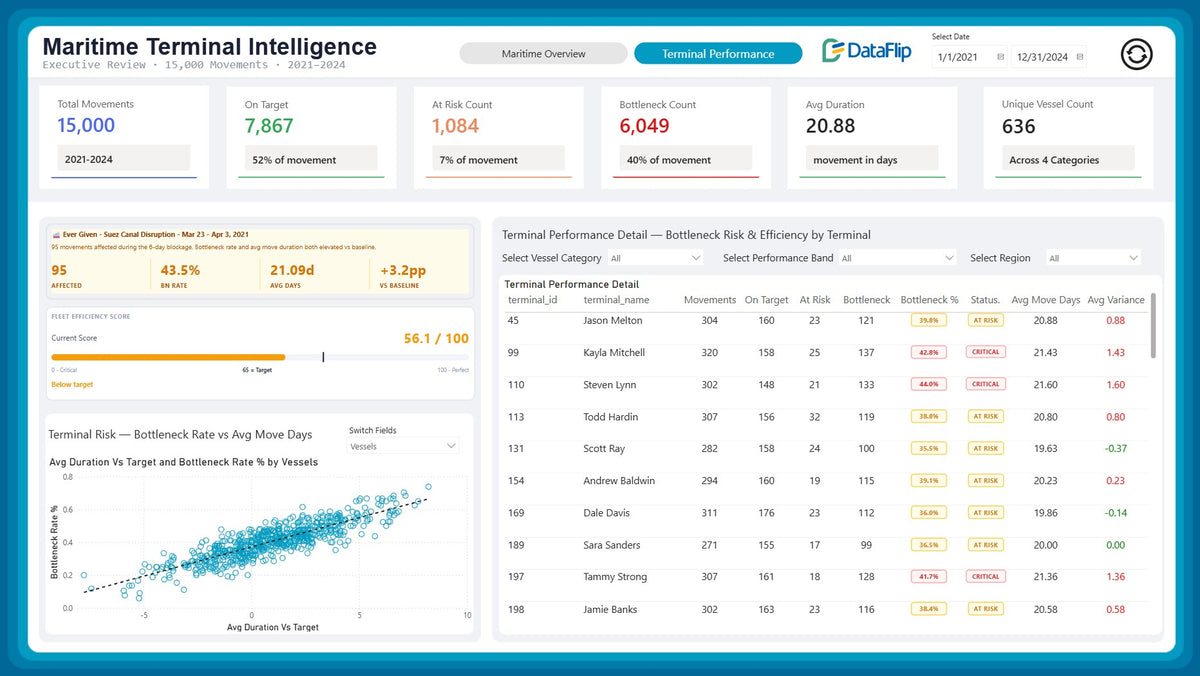1200x676 pixels.
Task: Sort table by terminal_id column header
Action: tap(532, 300)
